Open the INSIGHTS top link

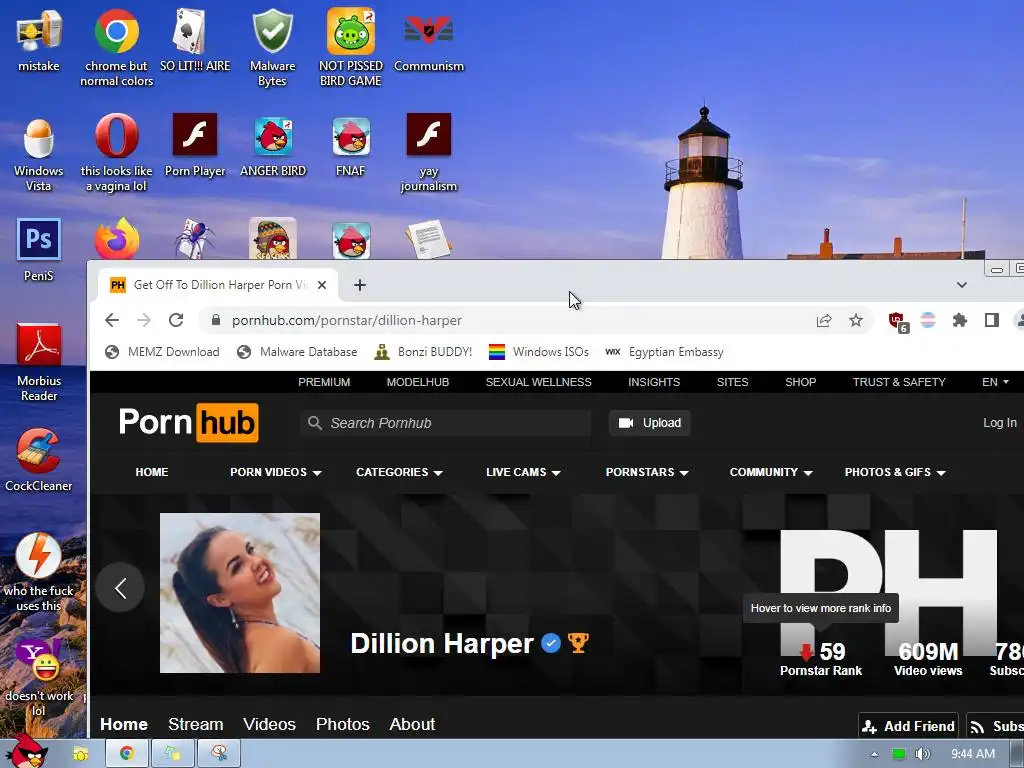tap(654, 382)
